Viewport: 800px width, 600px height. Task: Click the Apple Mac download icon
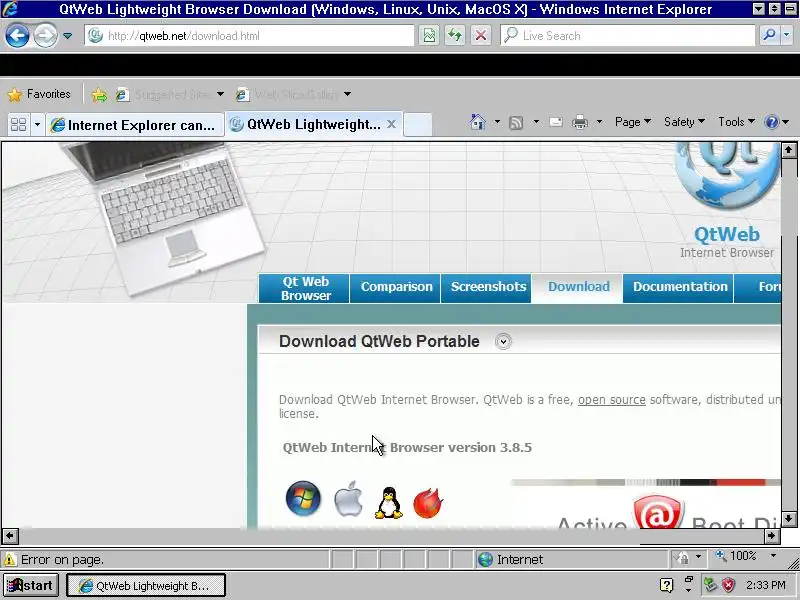point(348,499)
